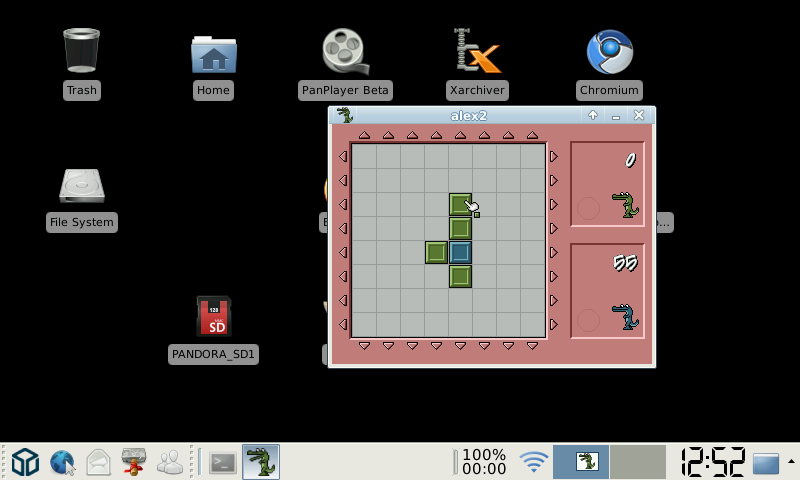Click the leftmost down arrow below the board
The height and width of the screenshot is (480, 800).
(364, 346)
